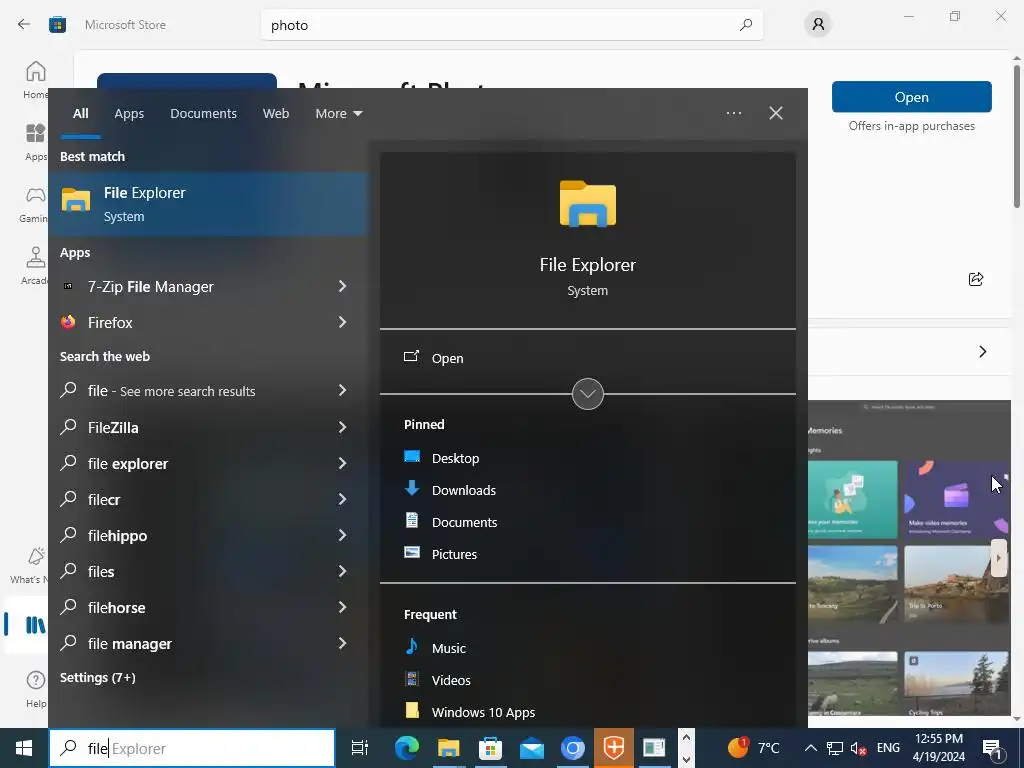
Task: Open Store Library sidebar icon
Action: (34, 625)
